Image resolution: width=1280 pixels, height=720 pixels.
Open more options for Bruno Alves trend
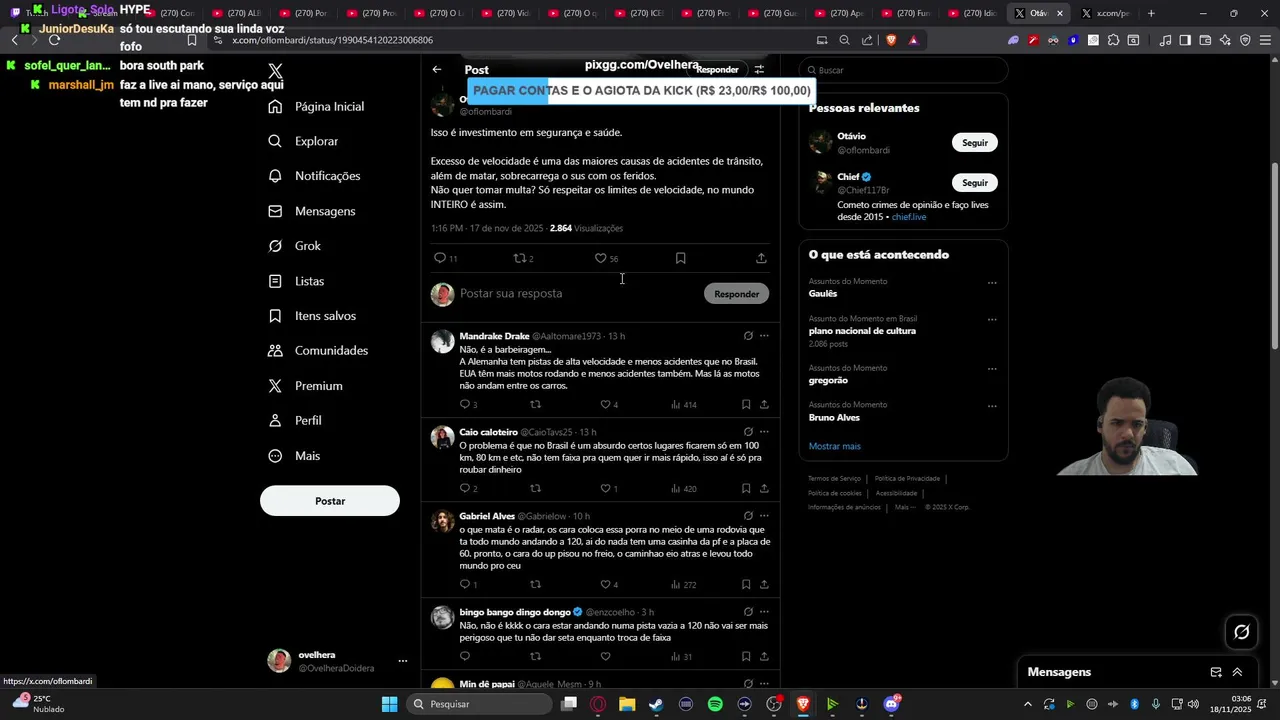click(992, 406)
